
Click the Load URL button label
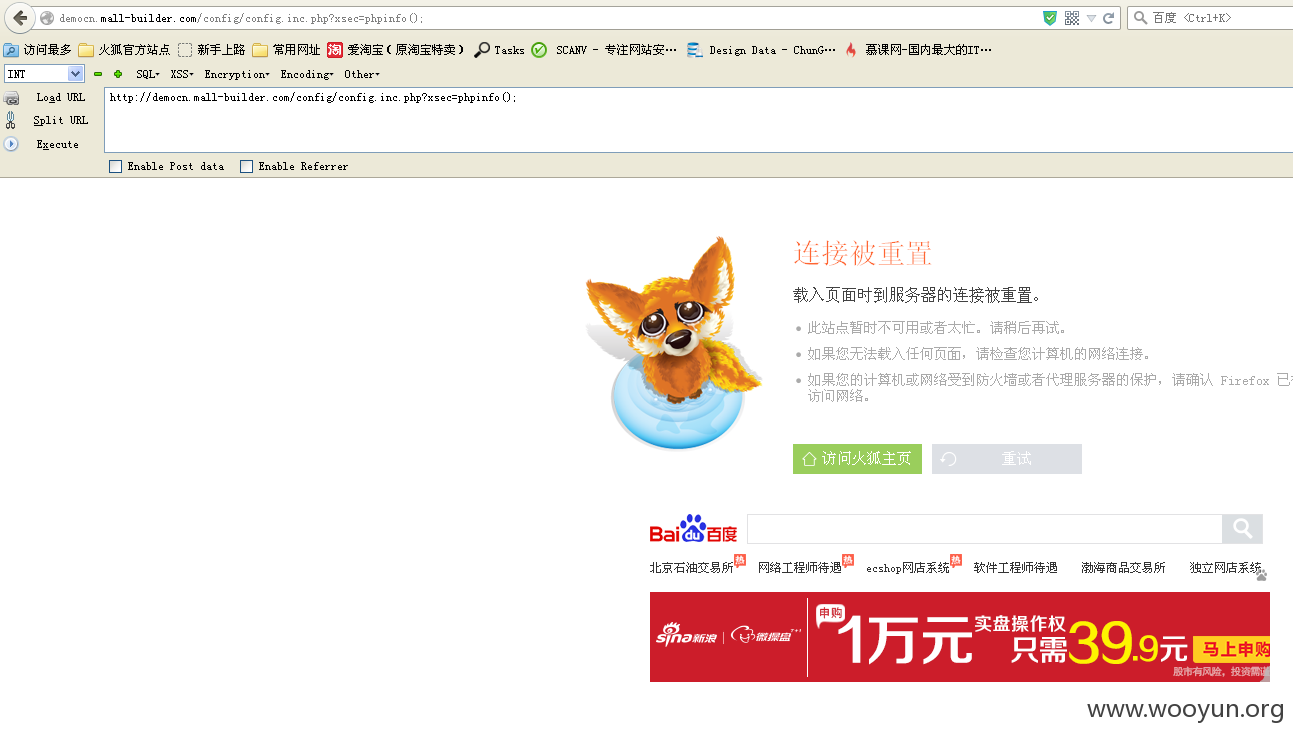point(61,98)
